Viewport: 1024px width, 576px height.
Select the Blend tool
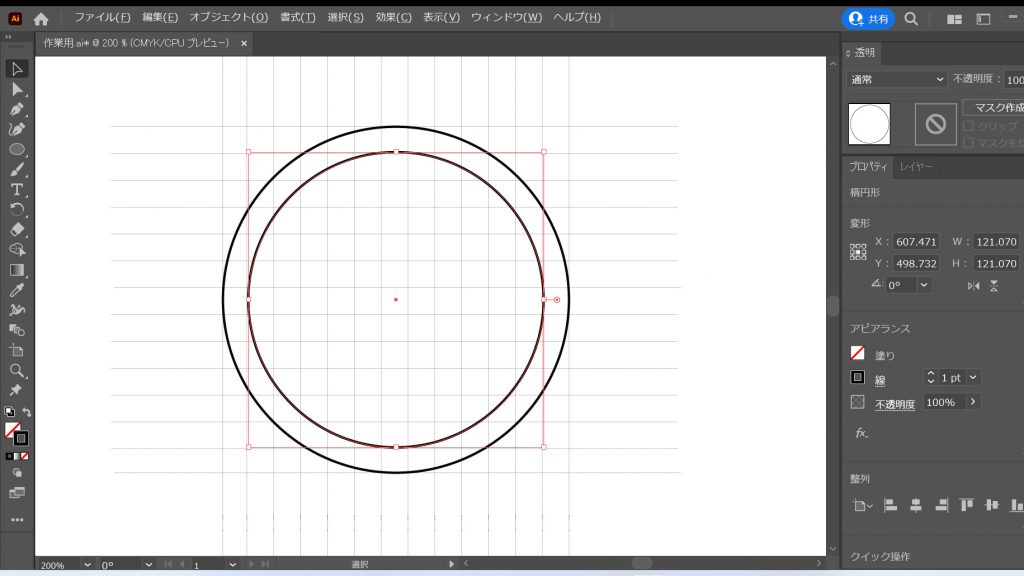coord(17,330)
